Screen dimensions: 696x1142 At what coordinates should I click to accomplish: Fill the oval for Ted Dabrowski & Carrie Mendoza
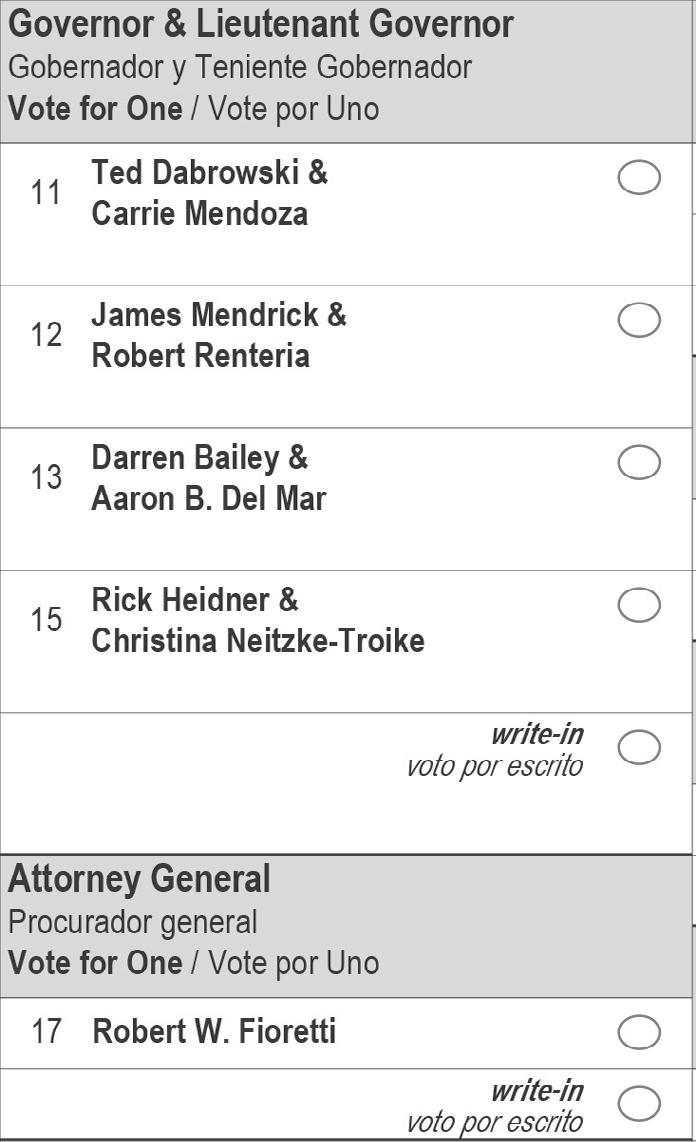pyautogui.click(x=639, y=178)
